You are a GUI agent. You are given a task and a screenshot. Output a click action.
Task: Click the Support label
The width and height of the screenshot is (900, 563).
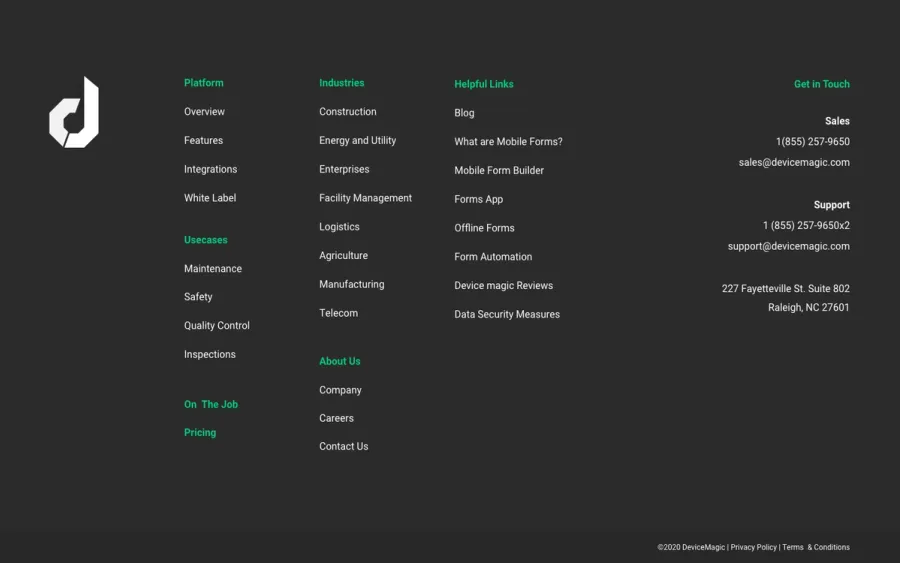point(831,205)
